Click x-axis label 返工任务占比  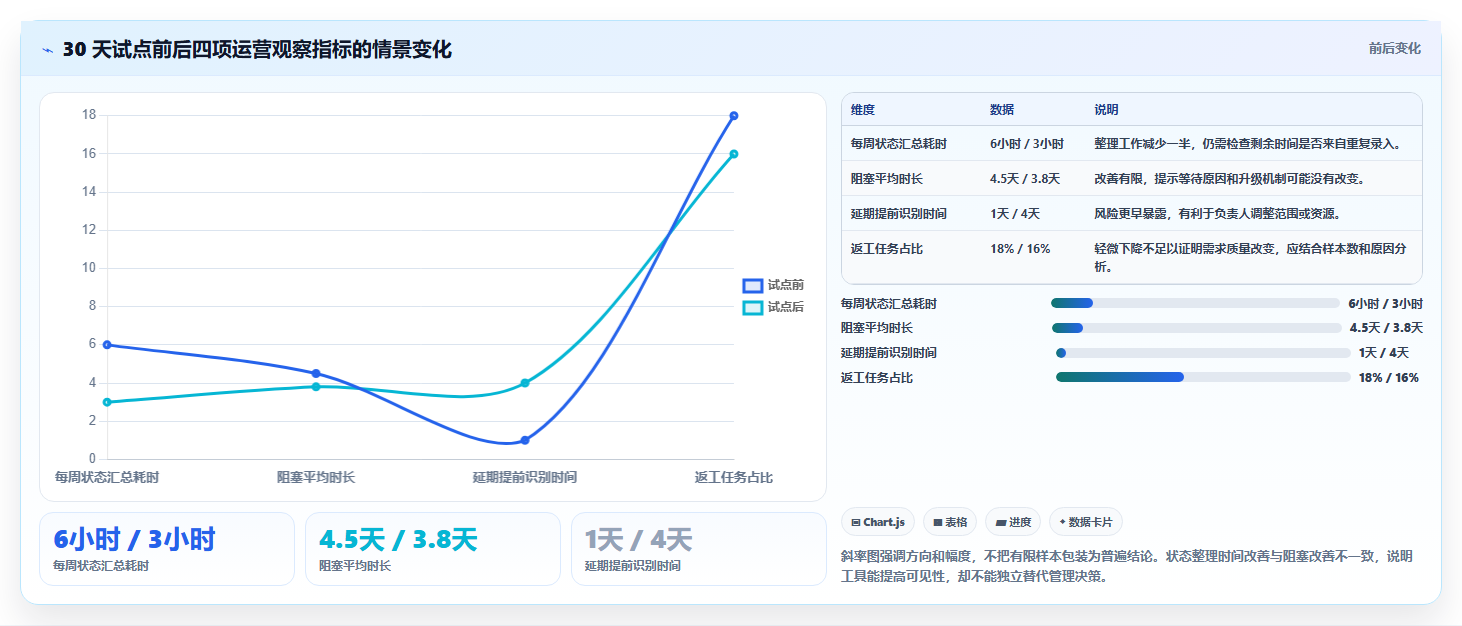pos(734,478)
